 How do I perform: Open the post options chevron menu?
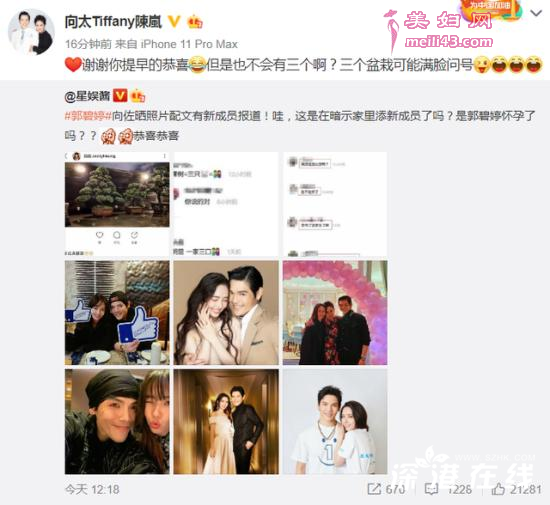[x=536, y=14]
